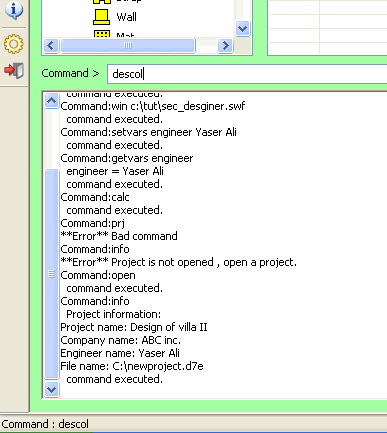Select the Wall label in element list
387x433 pixels.
pyautogui.click(x=126, y=17)
